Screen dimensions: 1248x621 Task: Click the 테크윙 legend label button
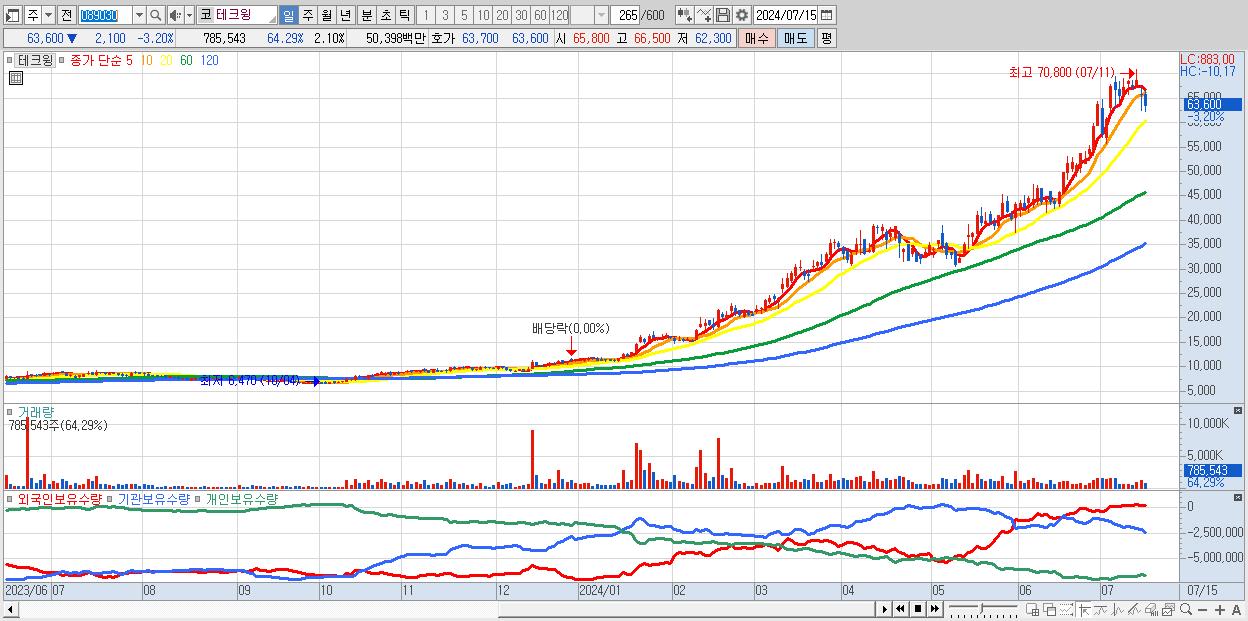35,60
